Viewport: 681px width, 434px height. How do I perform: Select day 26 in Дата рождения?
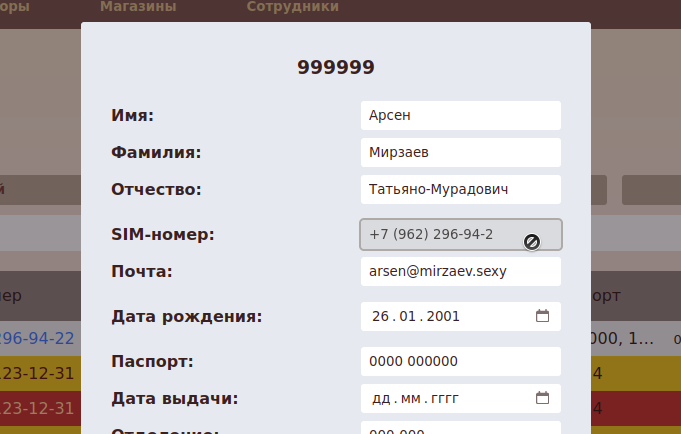[379, 317]
